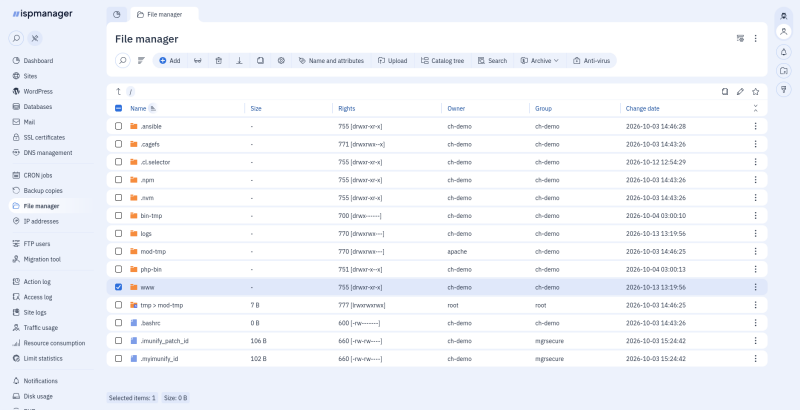800x410 pixels.
Task: Click the root path slash breadcrumb
Action: pos(131,92)
